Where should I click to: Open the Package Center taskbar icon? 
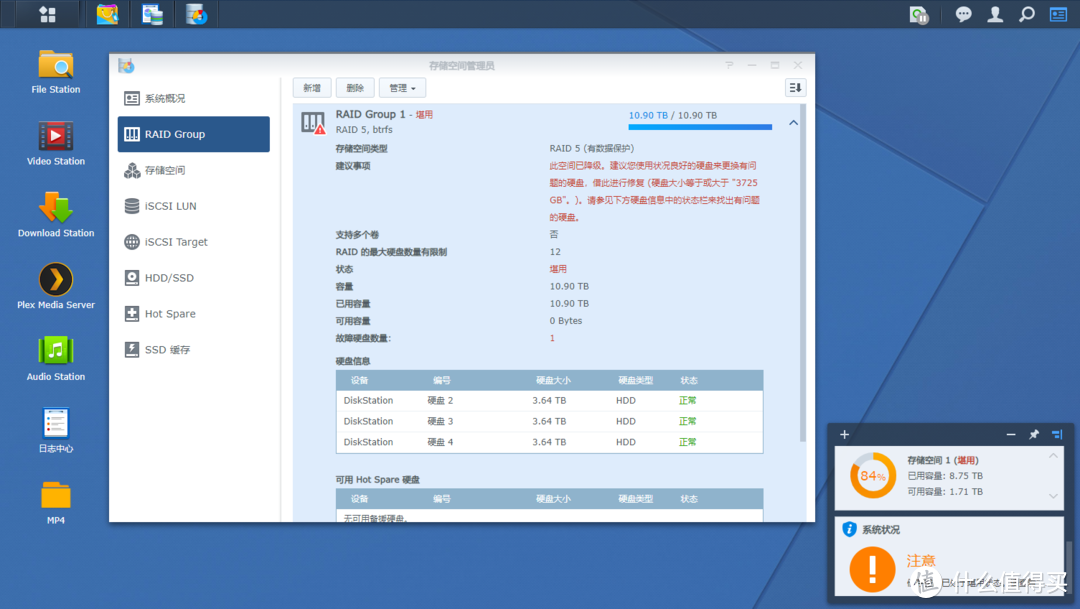[x=107, y=14]
